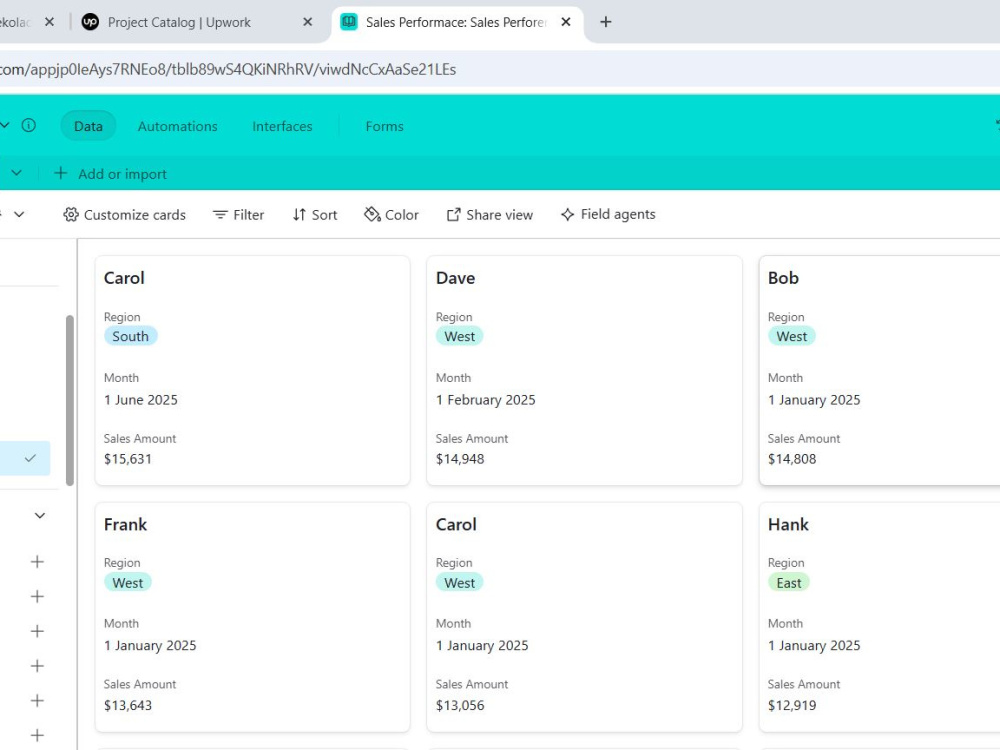Click the '$14,948' sales amount

click(460, 459)
